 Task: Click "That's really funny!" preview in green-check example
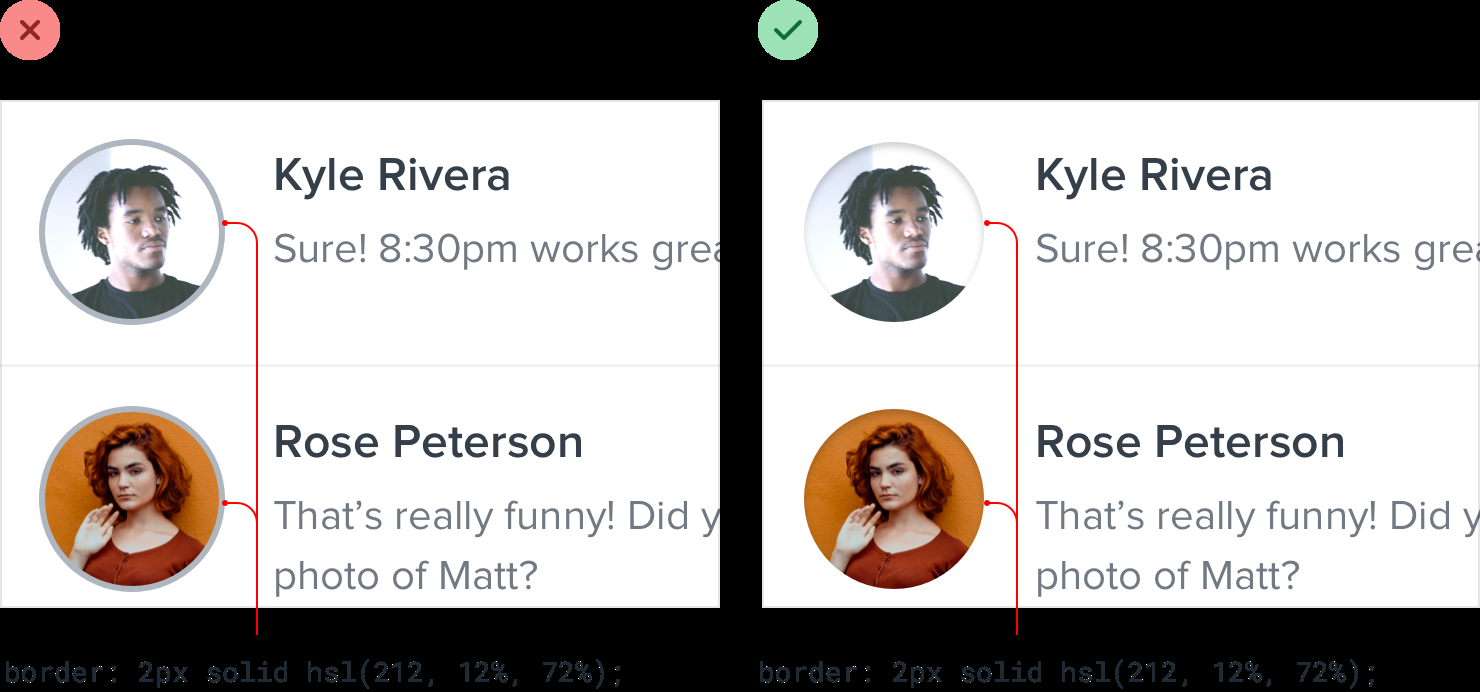pos(1257,516)
